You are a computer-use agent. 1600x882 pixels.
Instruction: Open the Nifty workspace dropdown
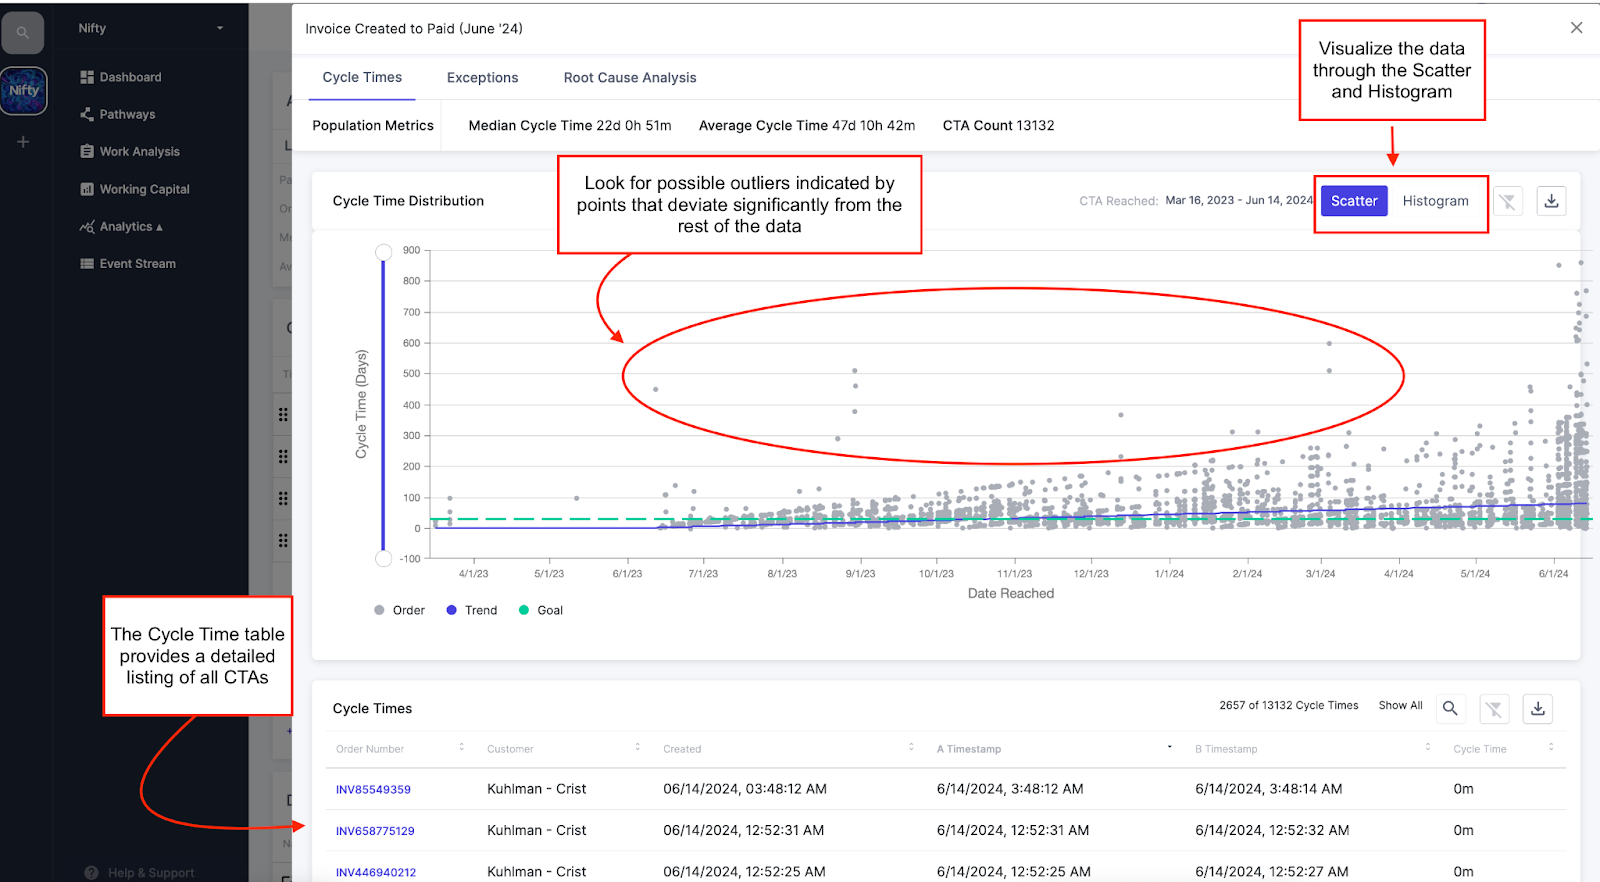(151, 28)
